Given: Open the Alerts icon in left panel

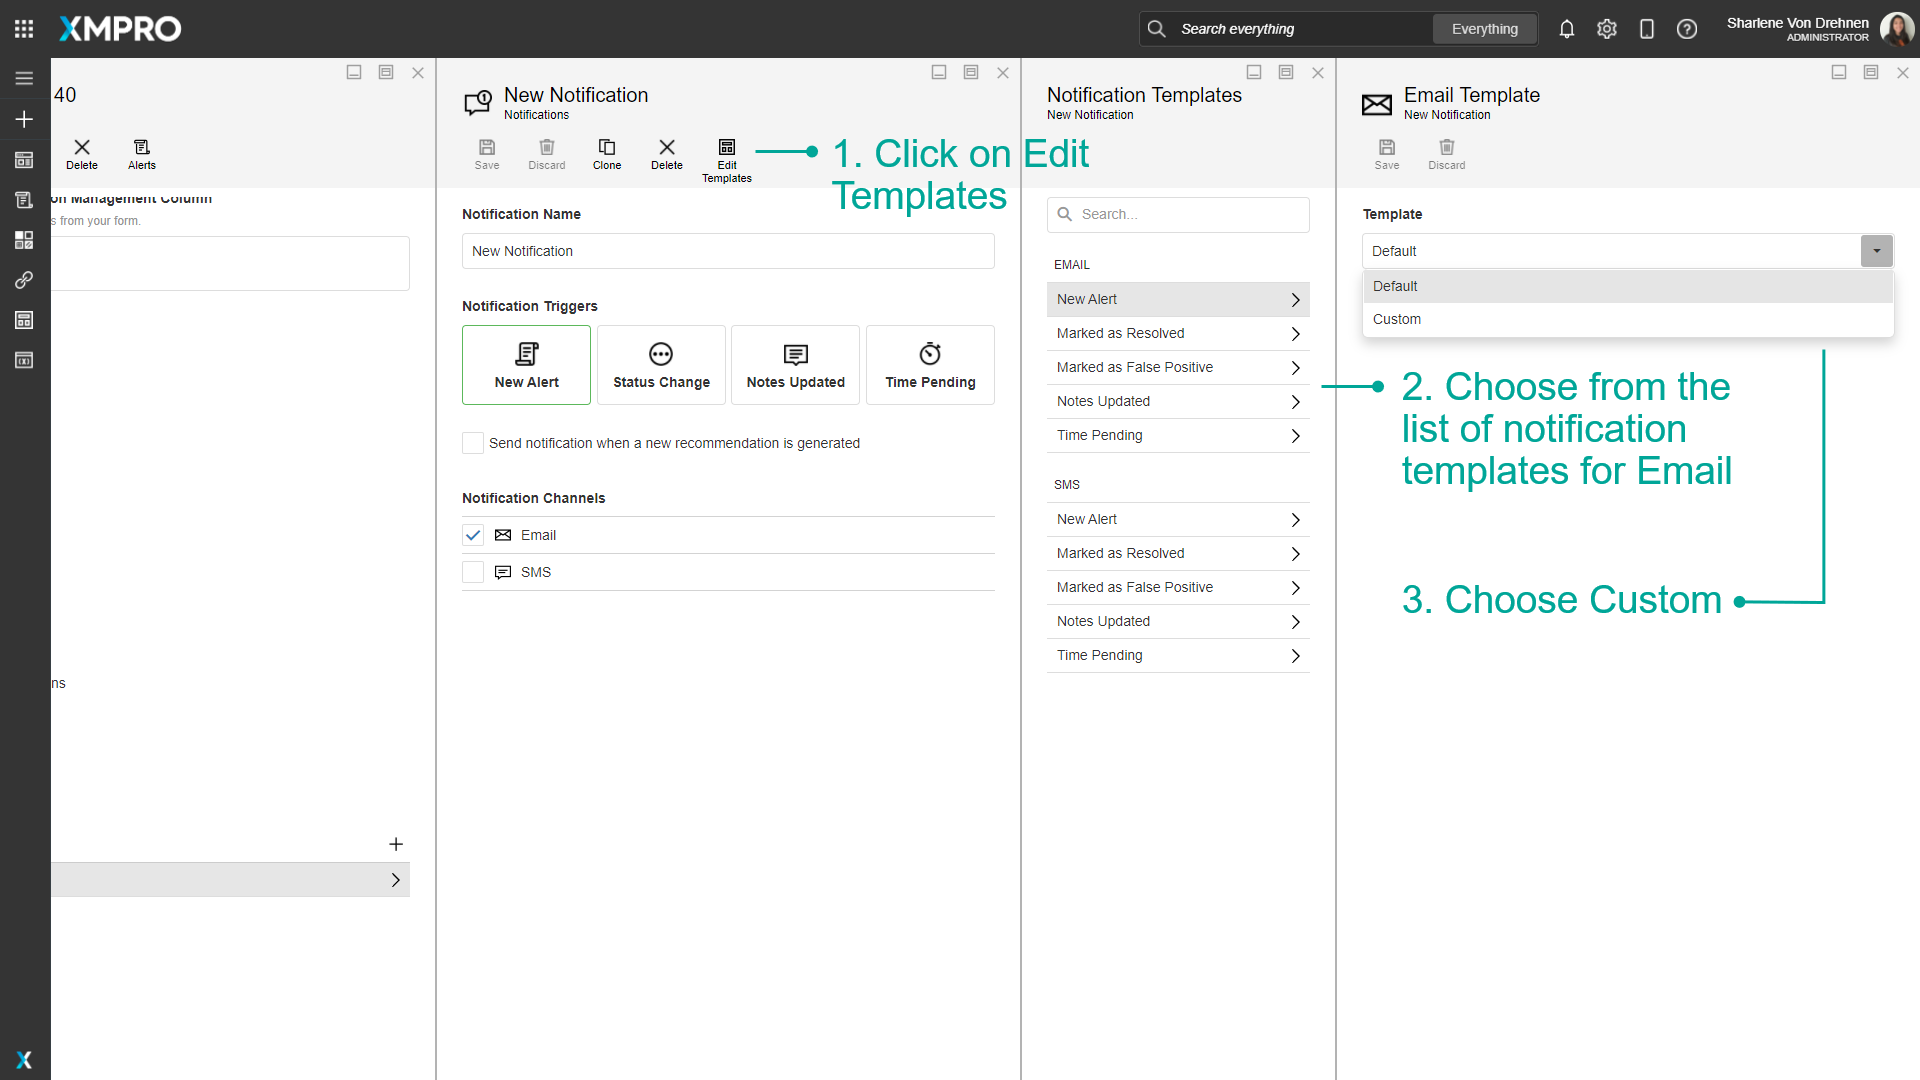Looking at the screenshot, I should [x=142, y=149].
